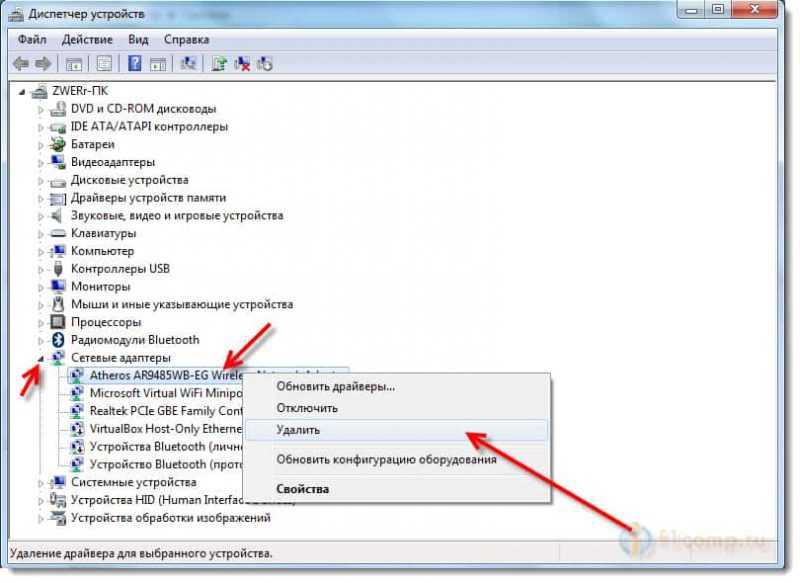Image resolution: width=800 pixels, height=583 pixels.
Task: Click the Устройства обработки изображений icon
Action: click(58, 518)
